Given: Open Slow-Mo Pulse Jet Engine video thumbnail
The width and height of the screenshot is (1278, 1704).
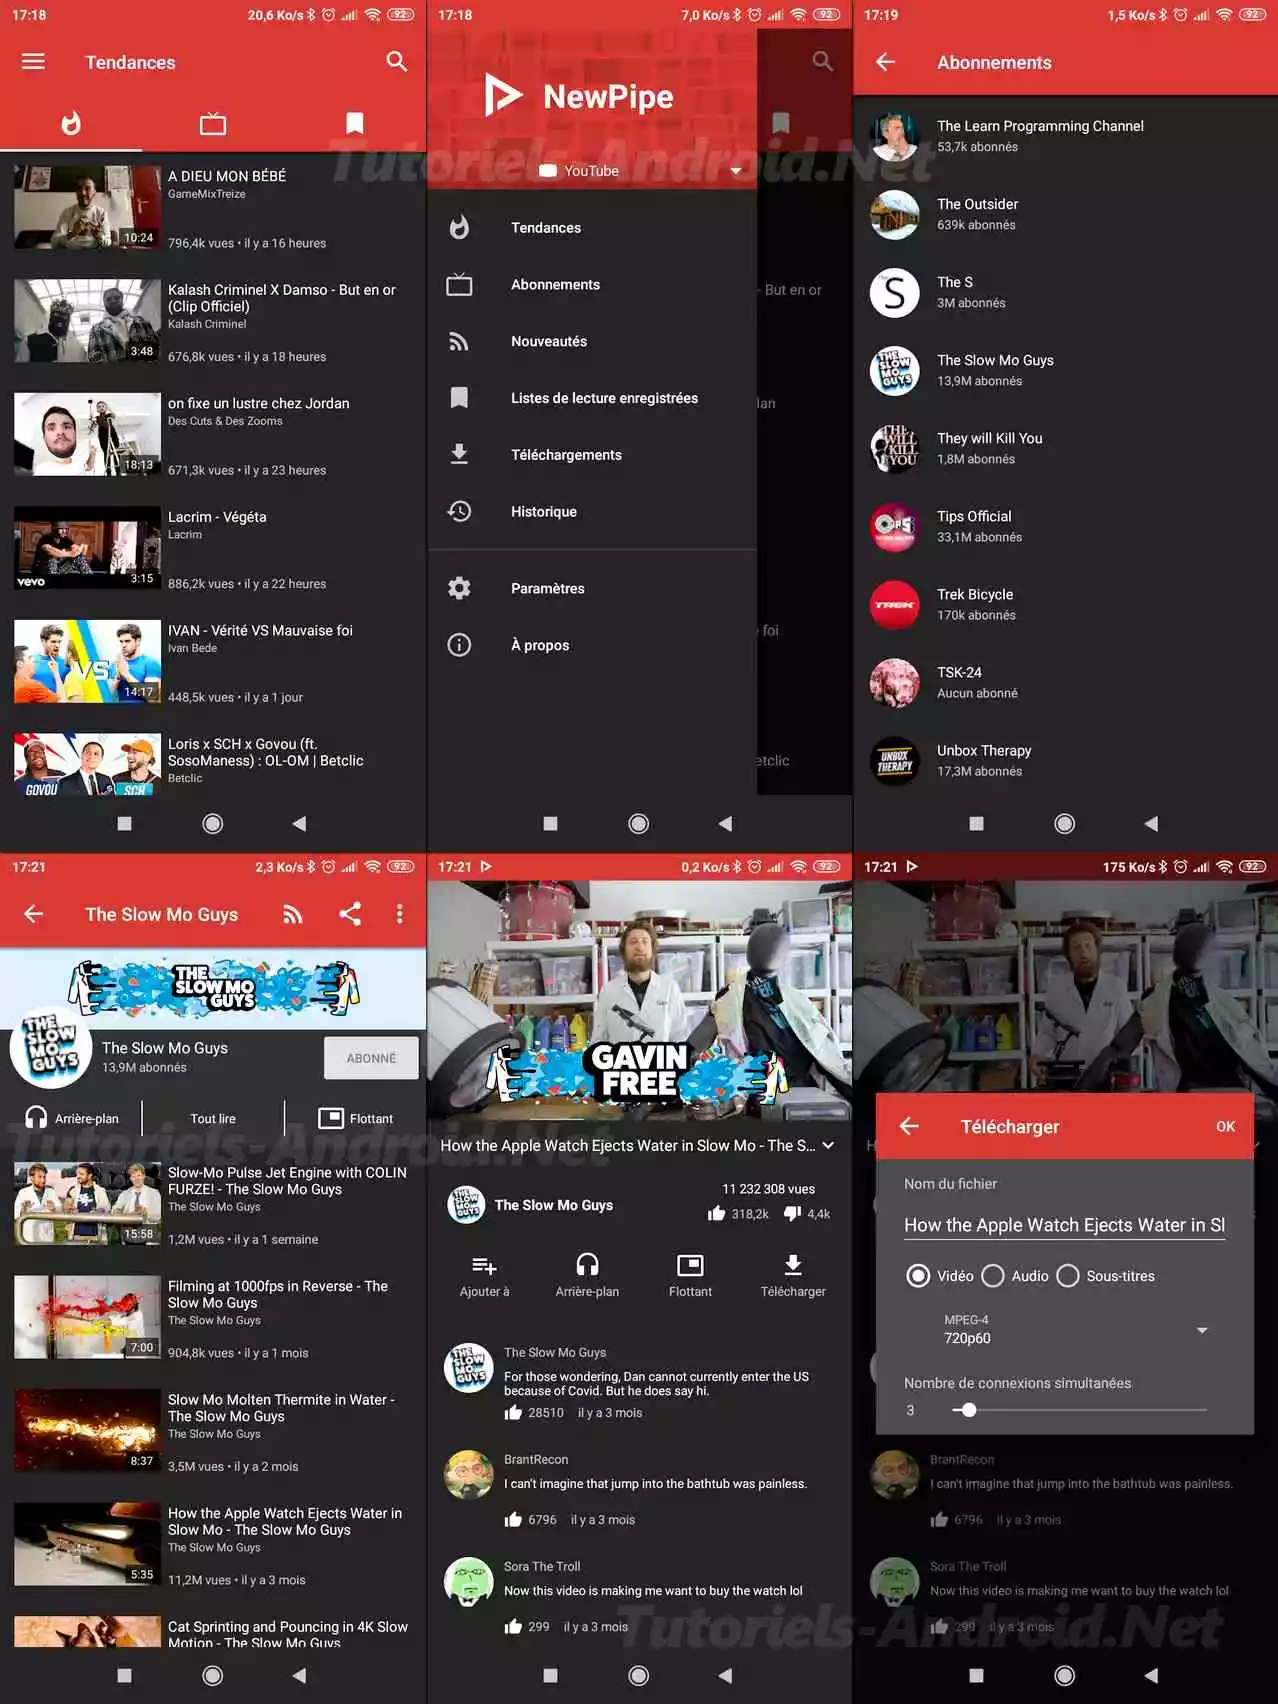Looking at the screenshot, I should [x=87, y=1203].
